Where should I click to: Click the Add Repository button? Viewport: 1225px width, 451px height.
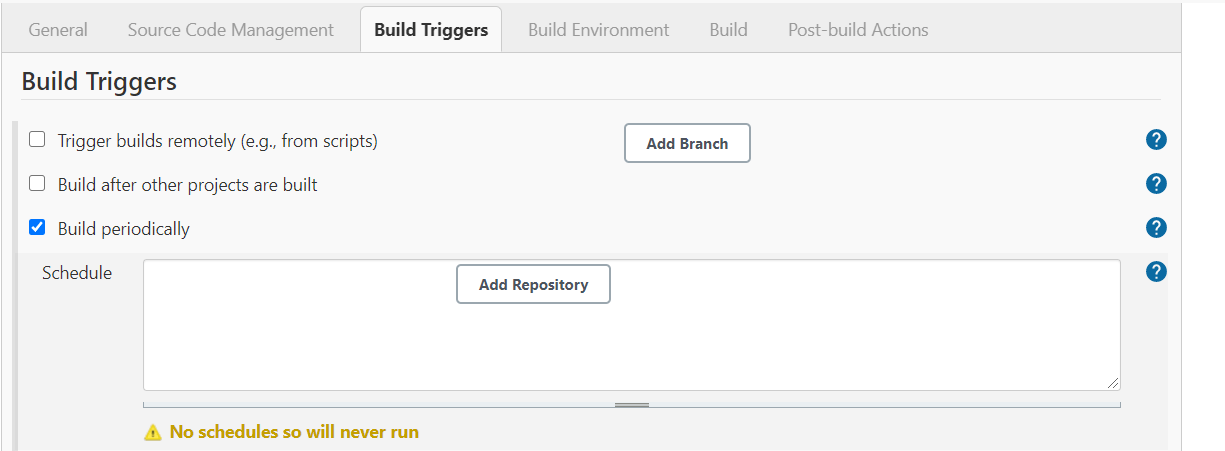(x=533, y=285)
